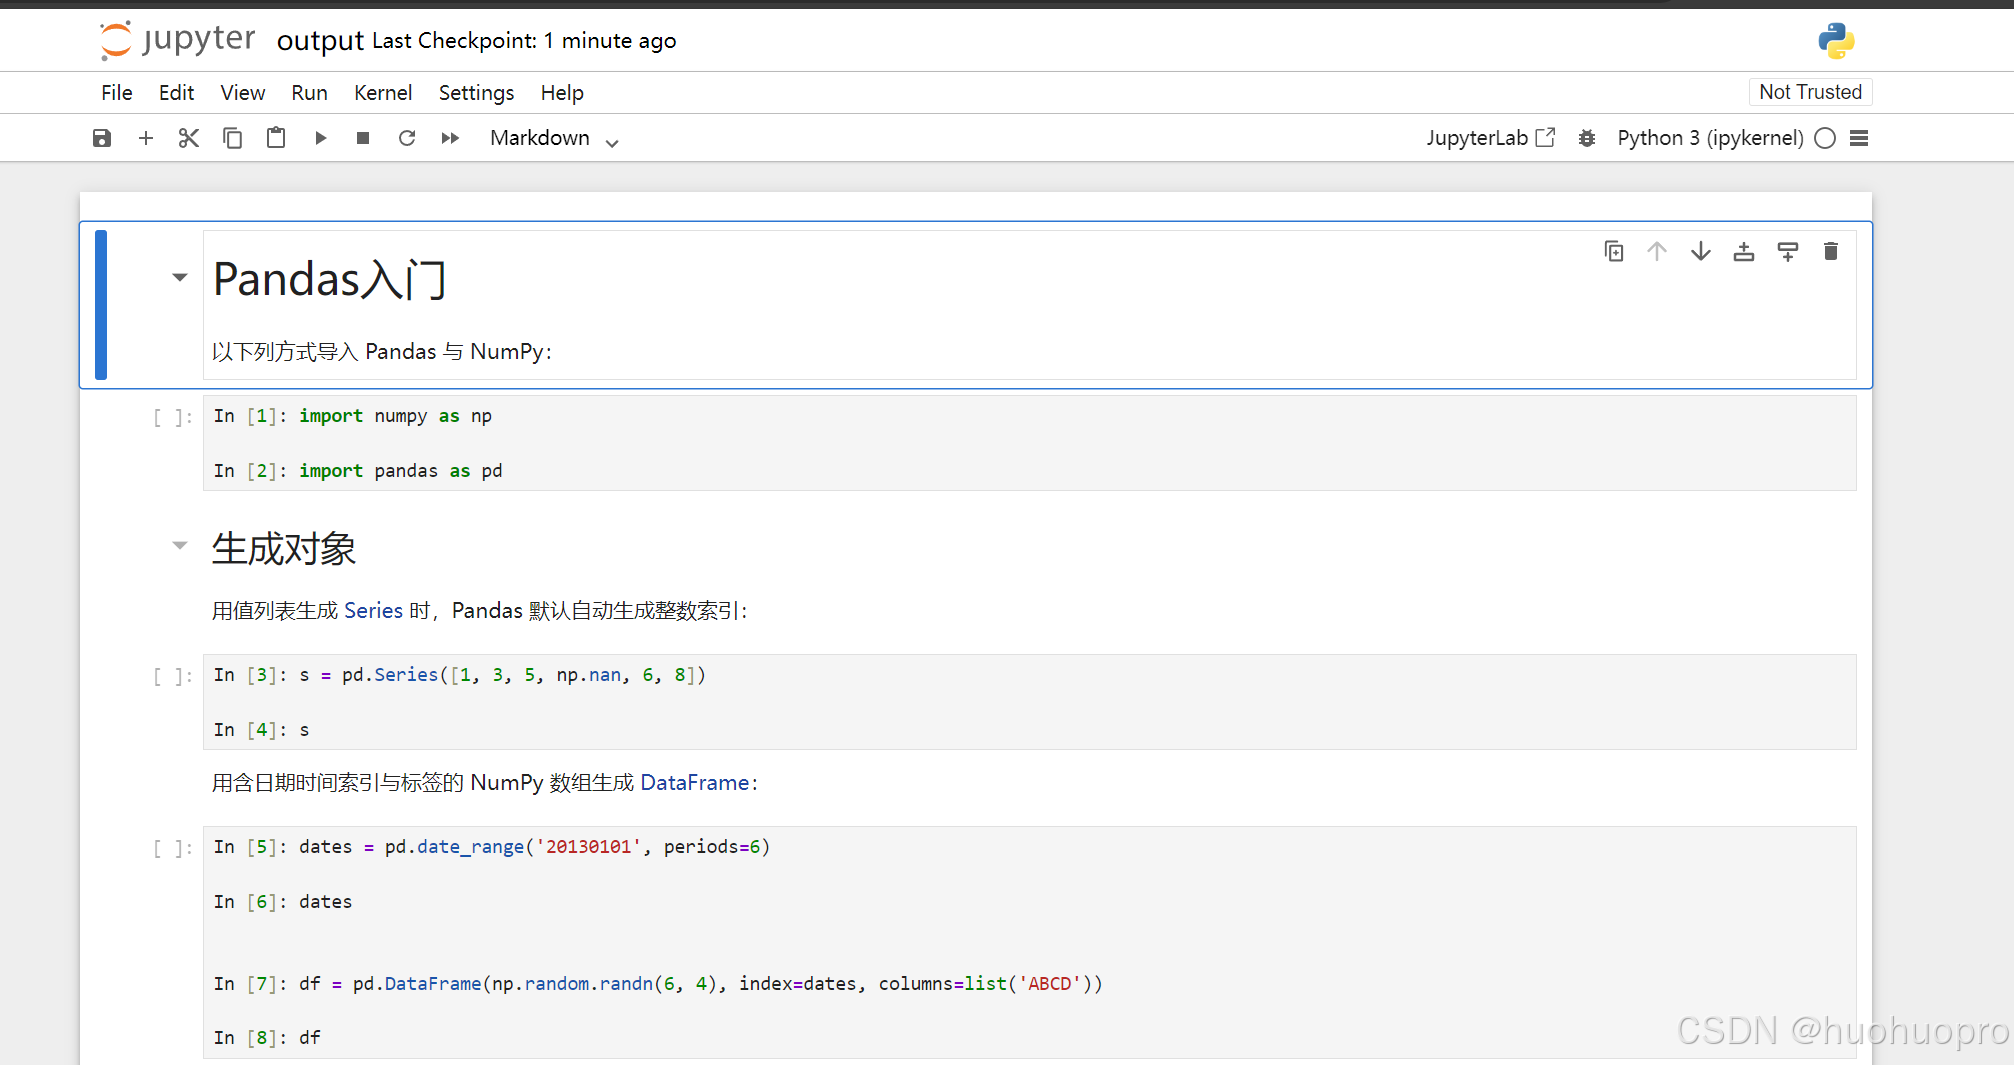This screenshot has height=1065, width=2014.
Task: Open the Run menu
Action: pyautogui.click(x=310, y=93)
